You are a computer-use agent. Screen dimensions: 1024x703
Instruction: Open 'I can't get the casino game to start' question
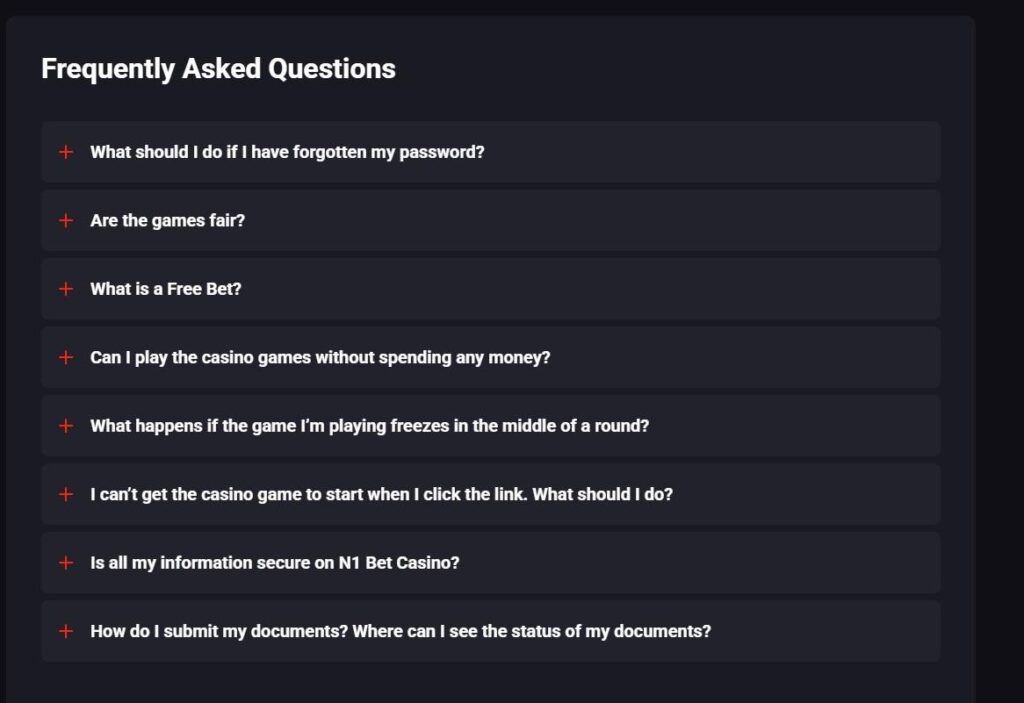tap(381, 494)
